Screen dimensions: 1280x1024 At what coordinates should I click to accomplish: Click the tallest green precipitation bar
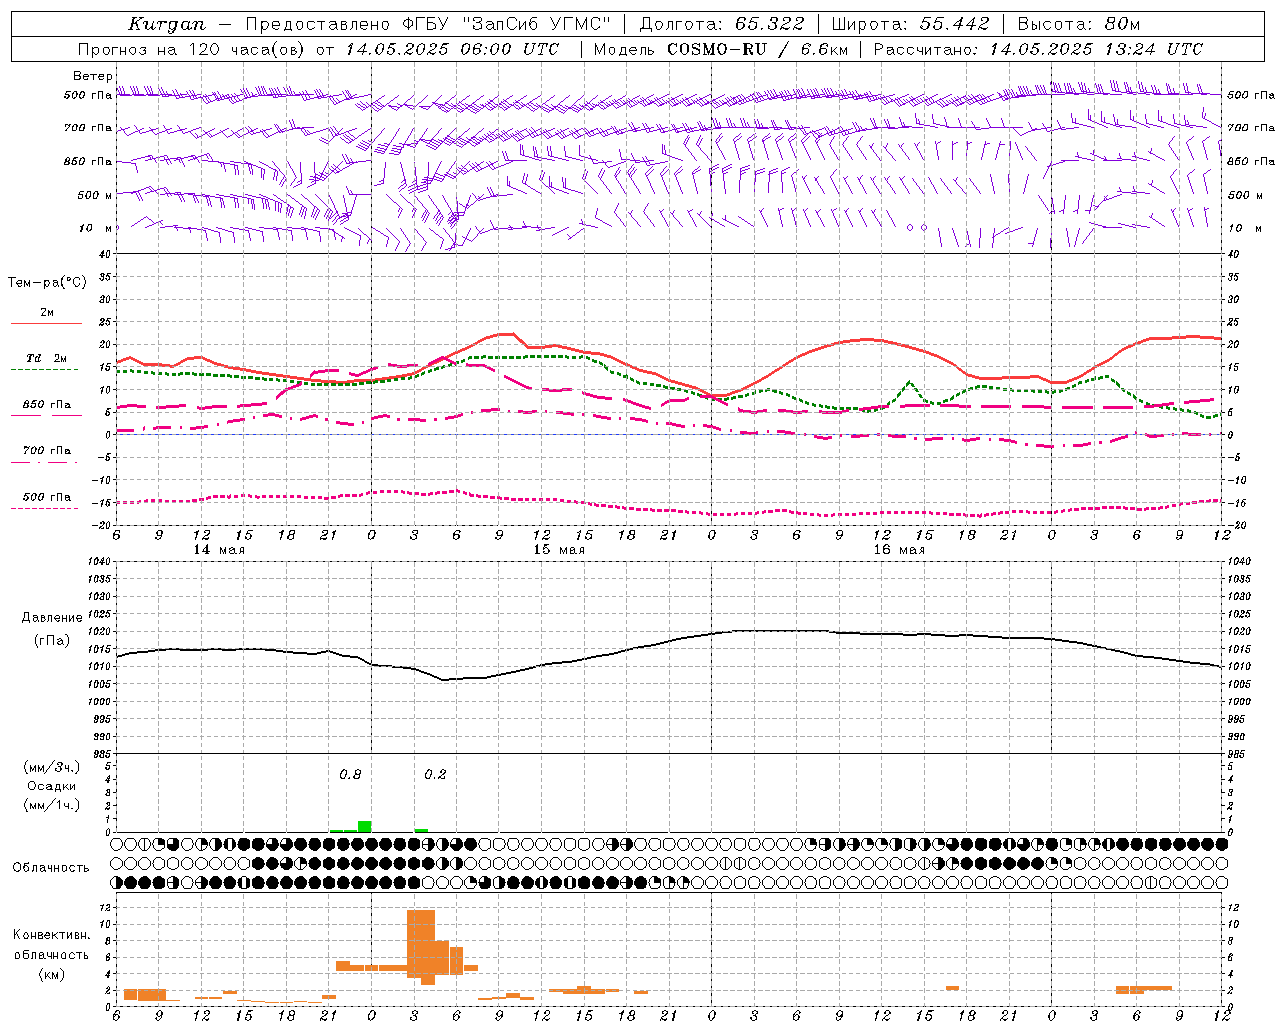pos(365,826)
